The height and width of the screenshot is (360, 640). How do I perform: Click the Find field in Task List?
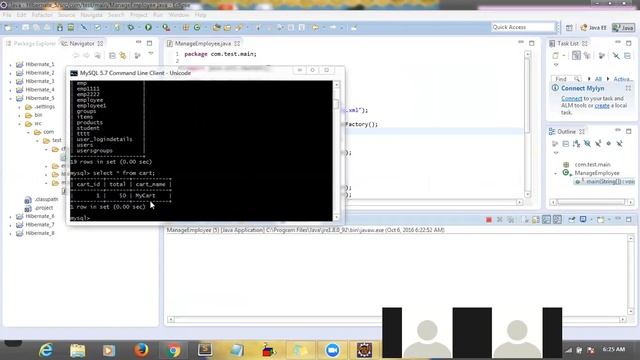point(566,79)
